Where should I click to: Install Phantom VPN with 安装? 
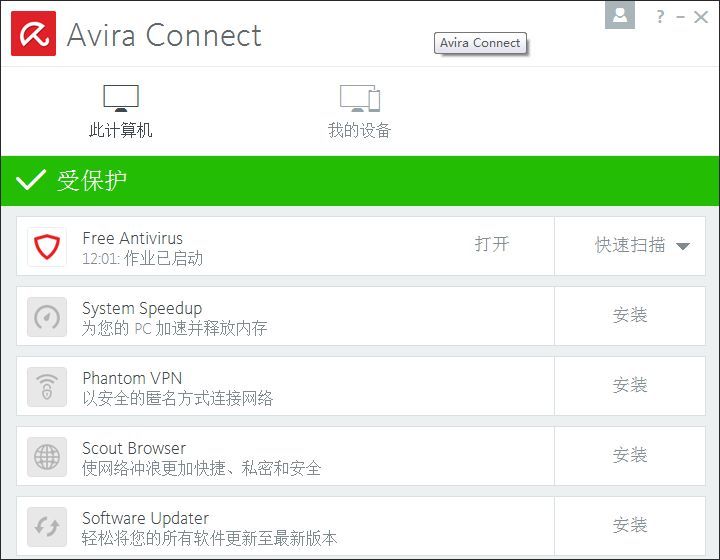630,386
